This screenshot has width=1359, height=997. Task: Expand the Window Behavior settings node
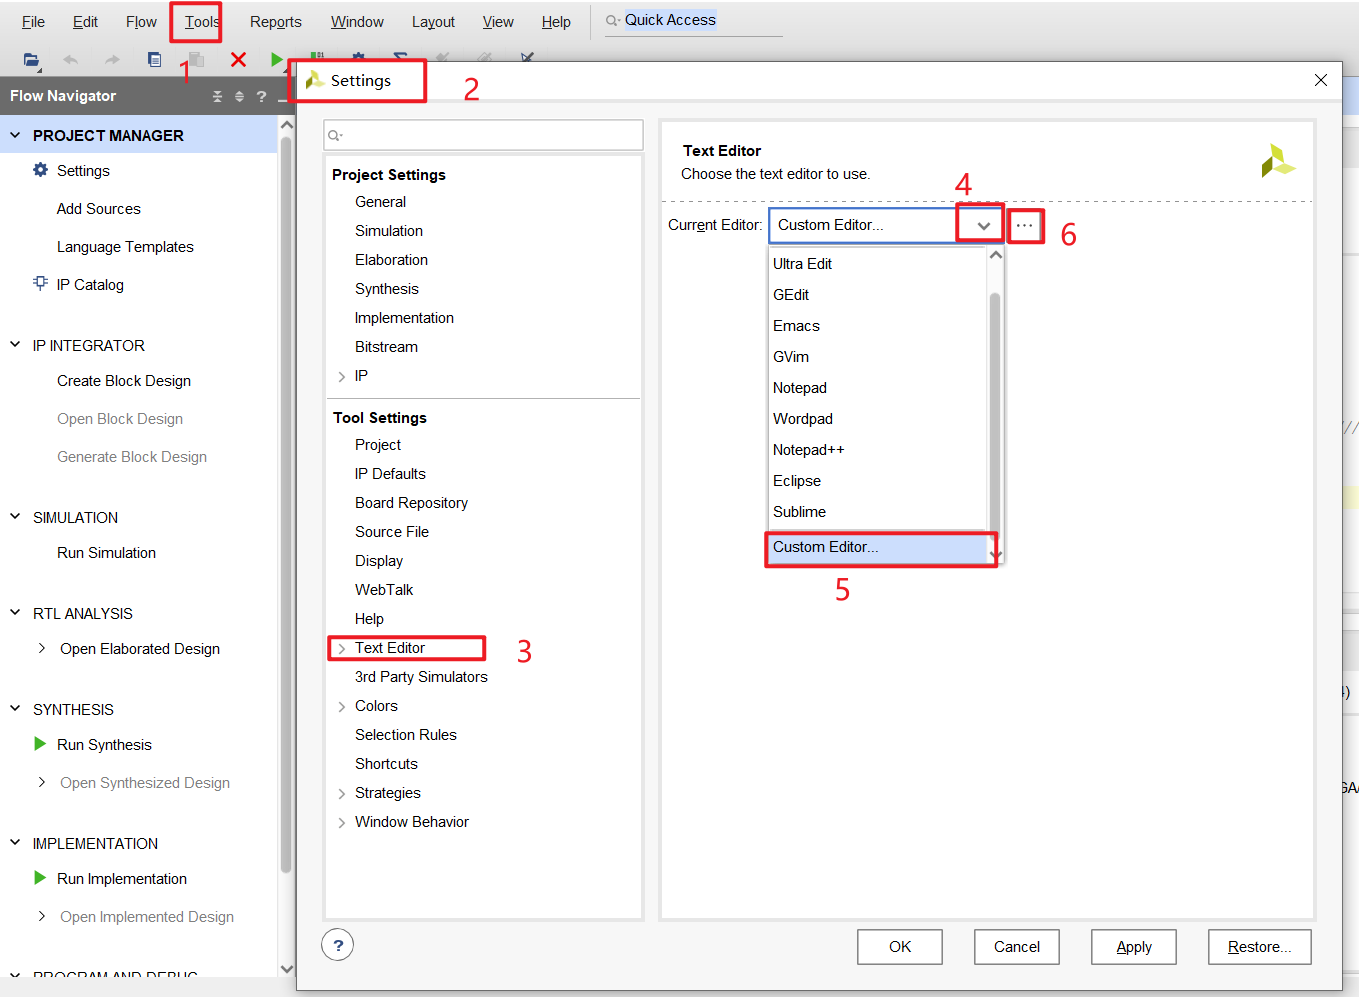pyautogui.click(x=342, y=822)
